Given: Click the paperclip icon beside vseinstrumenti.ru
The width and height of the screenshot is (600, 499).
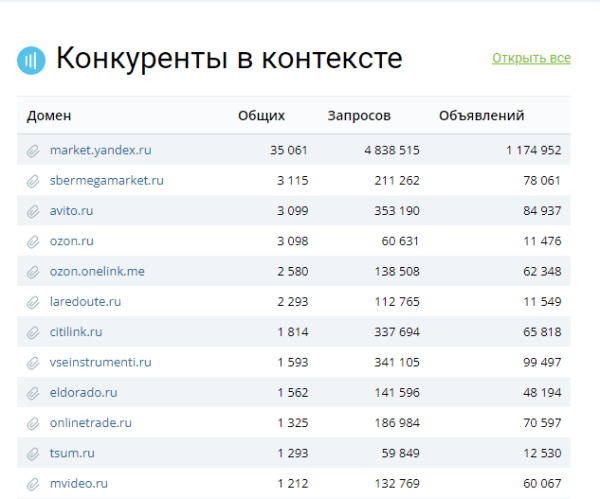Looking at the screenshot, I should click(33, 363).
